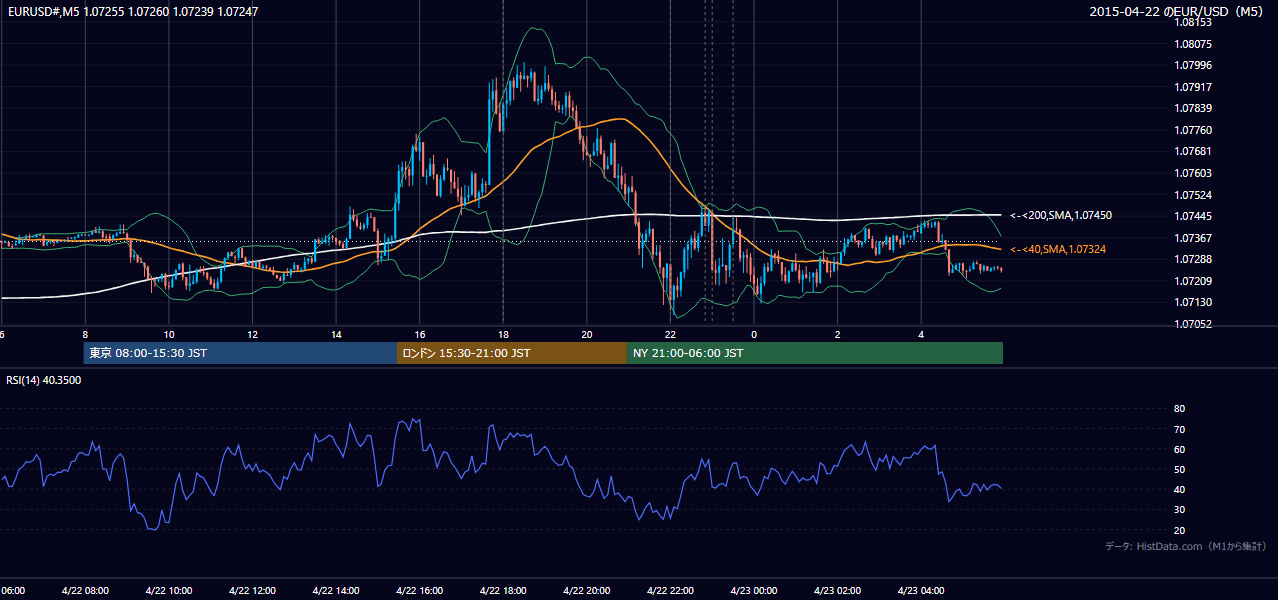The image size is (1278, 600).
Task: Click the 40 SMA 1.07324 label
Action: 1059,248
